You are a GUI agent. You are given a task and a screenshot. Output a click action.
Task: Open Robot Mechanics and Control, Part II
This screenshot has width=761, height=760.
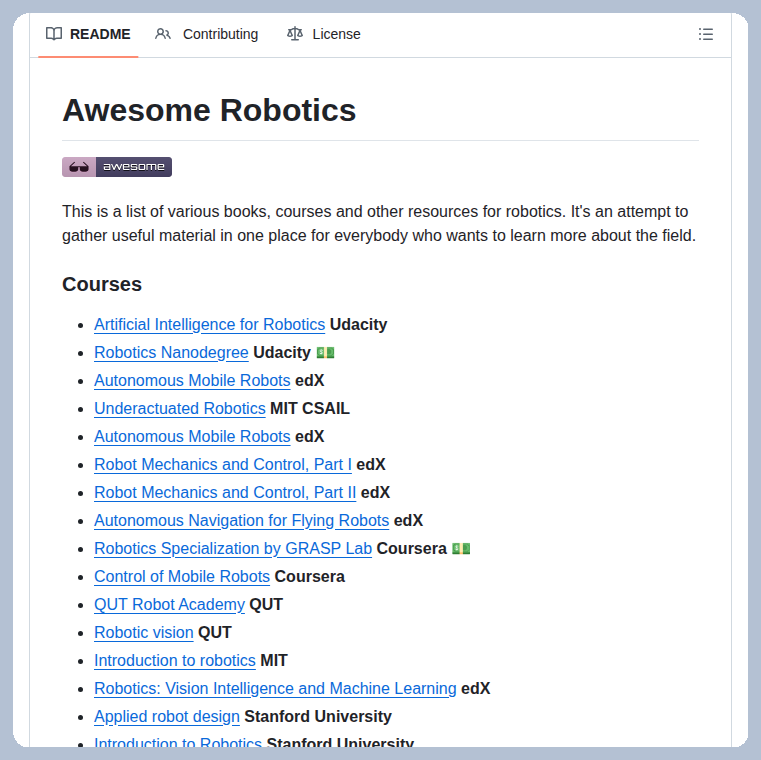tap(225, 493)
